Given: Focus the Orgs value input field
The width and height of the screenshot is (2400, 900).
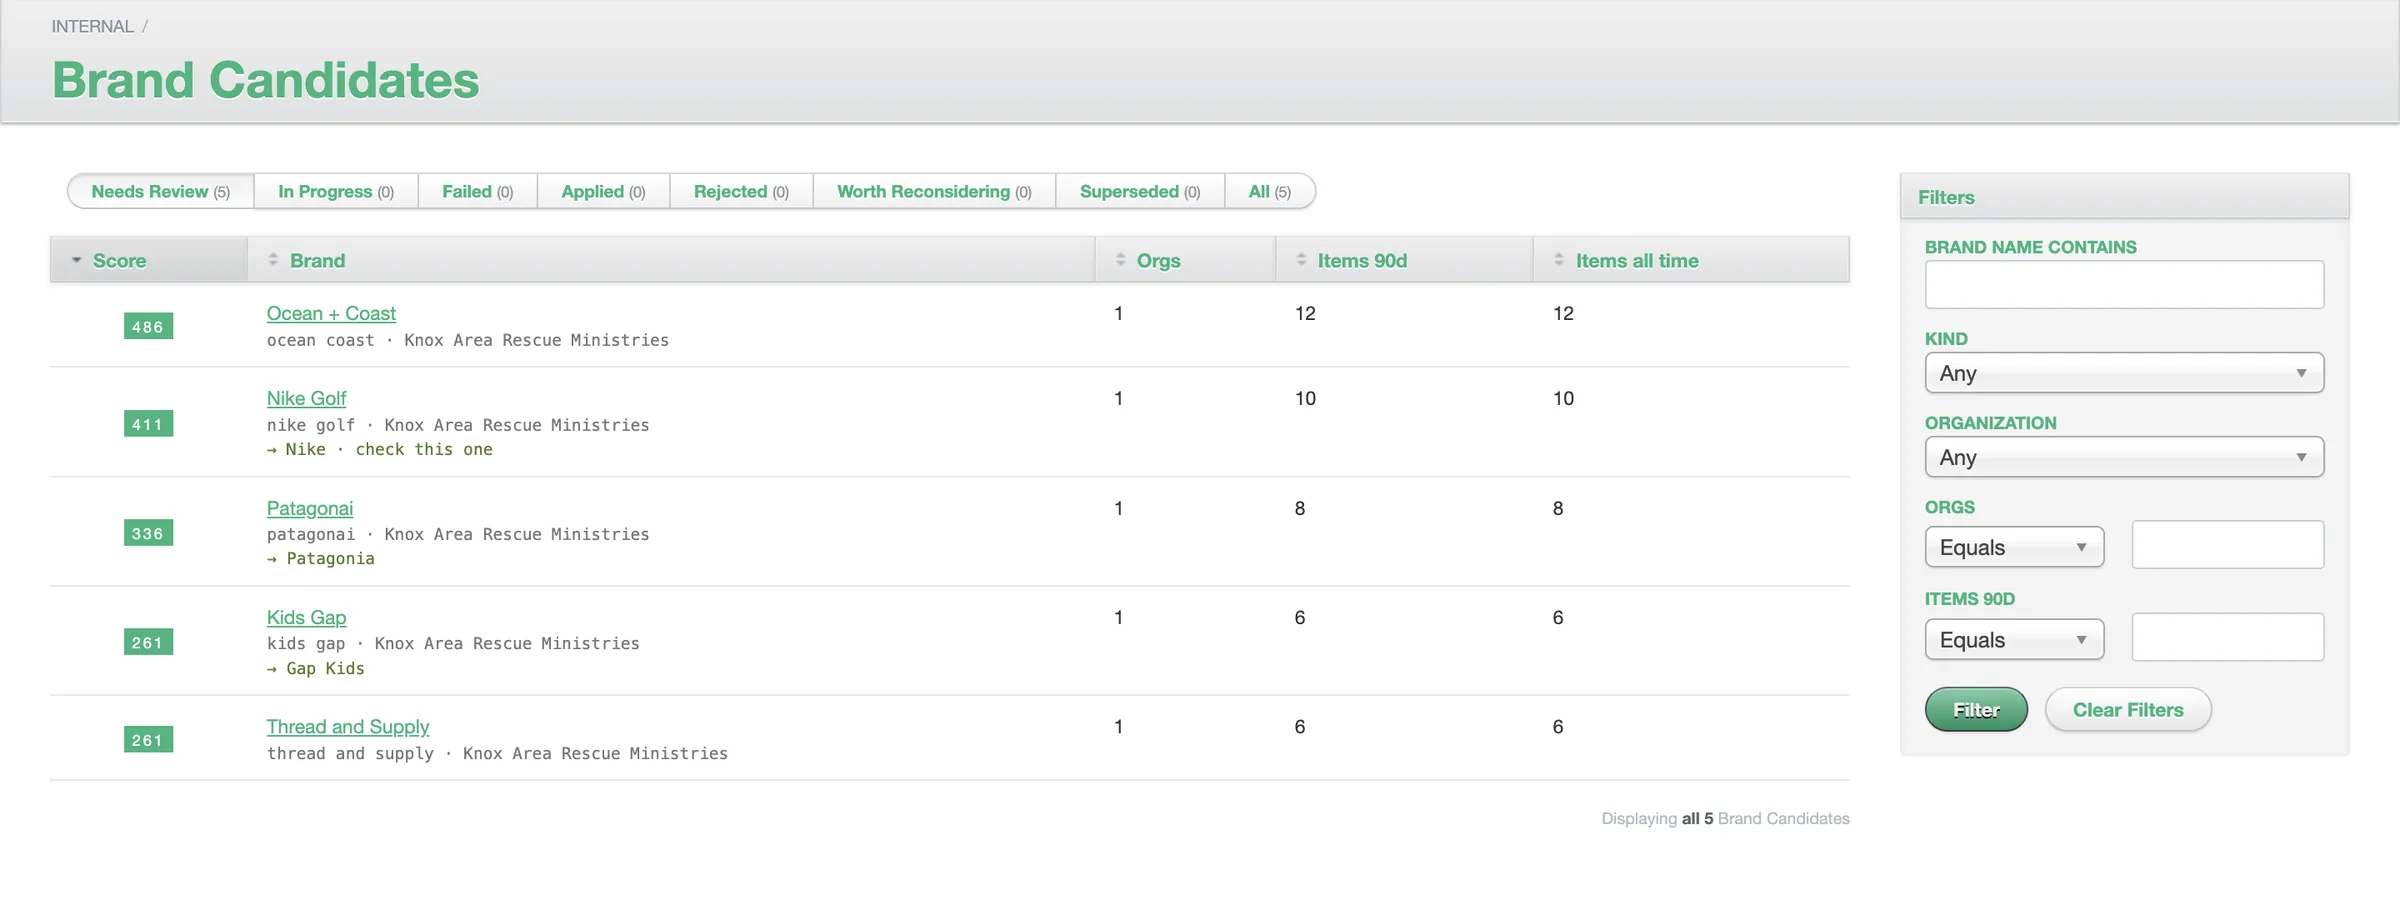Looking at the screenshot, I should click(2227, 545).
